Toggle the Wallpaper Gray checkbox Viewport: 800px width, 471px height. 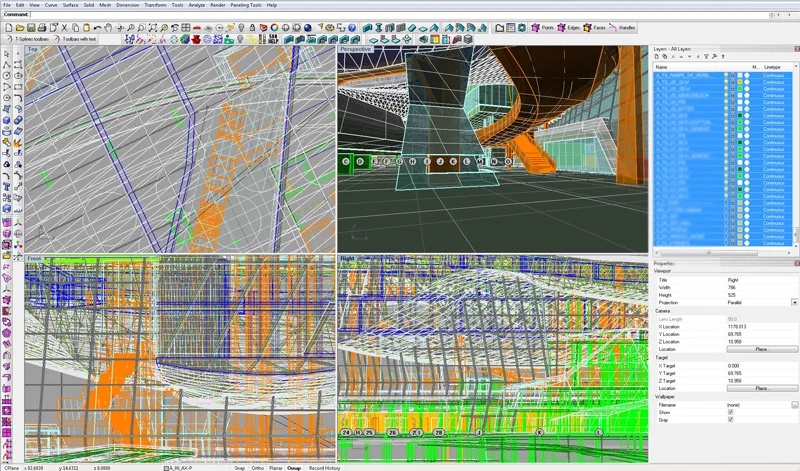(730, 419)
